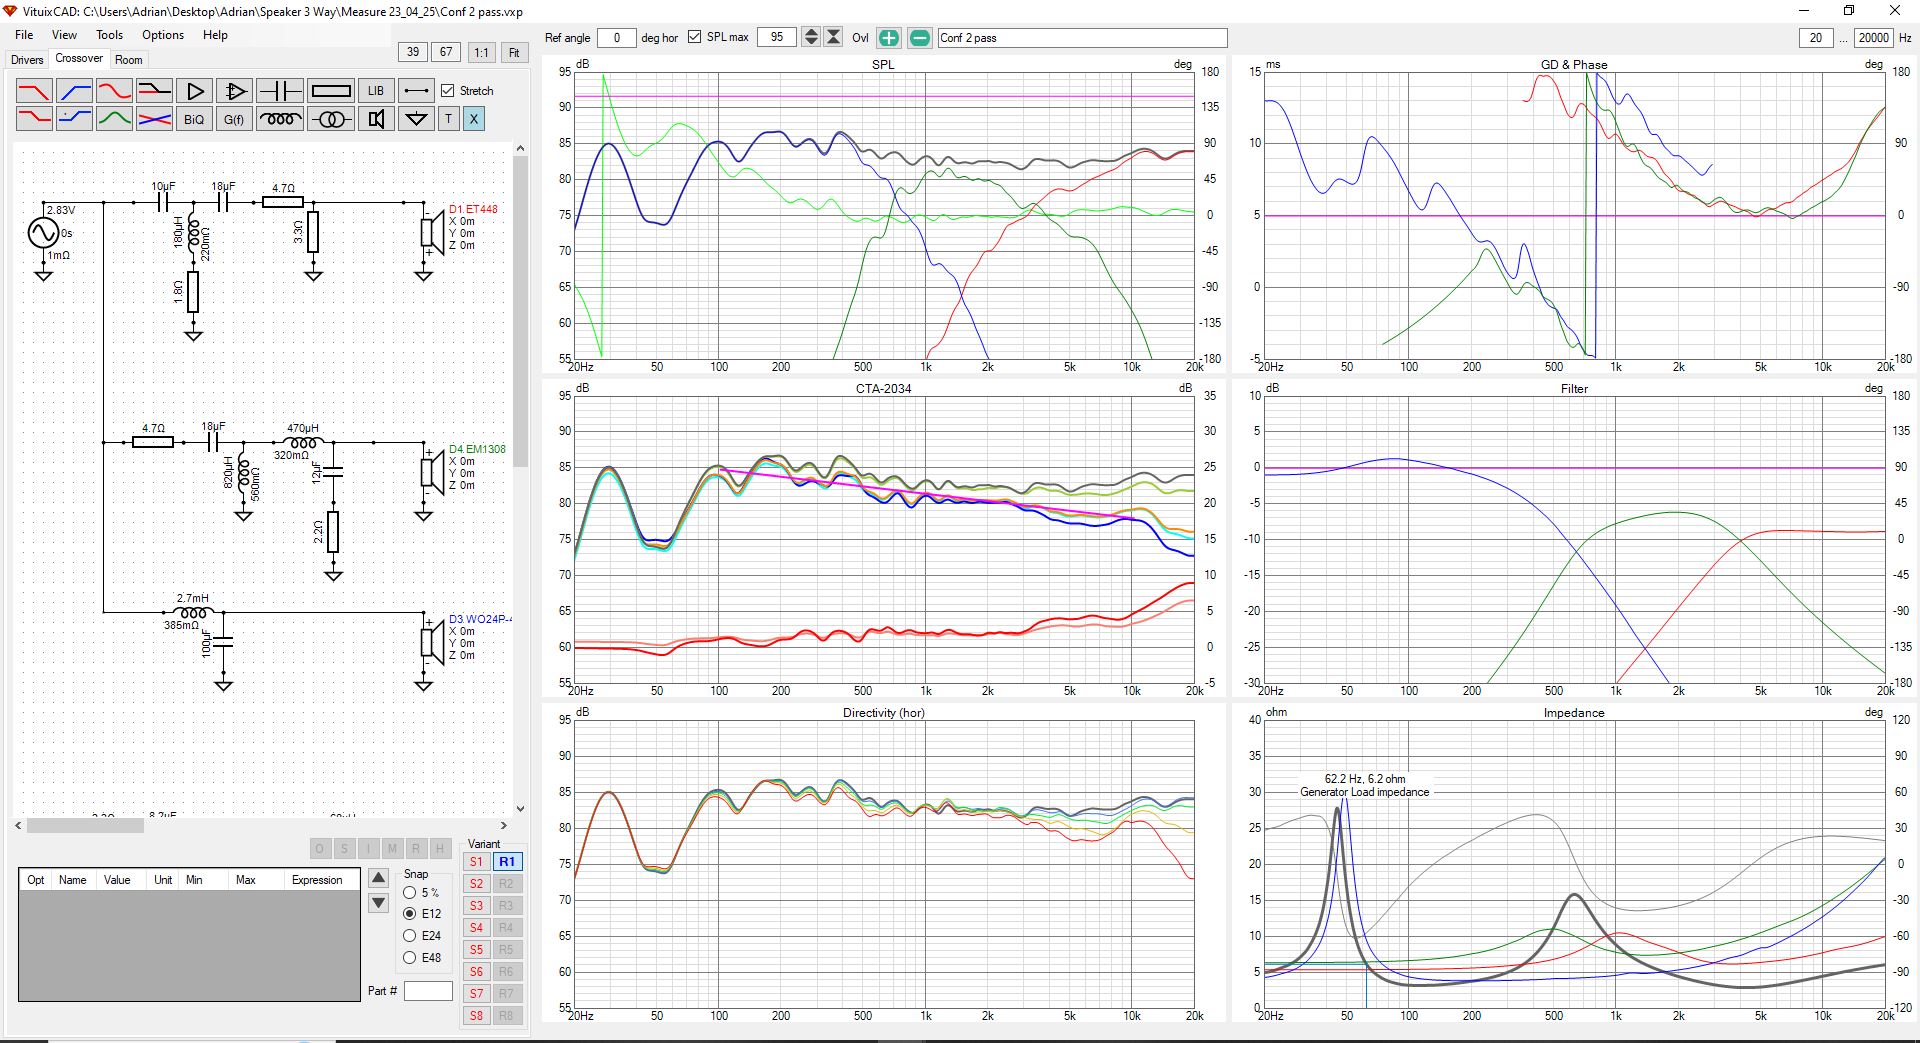Activate variant S8 button
This screenshot has height=1043, width=1920.
point(477,1016)
